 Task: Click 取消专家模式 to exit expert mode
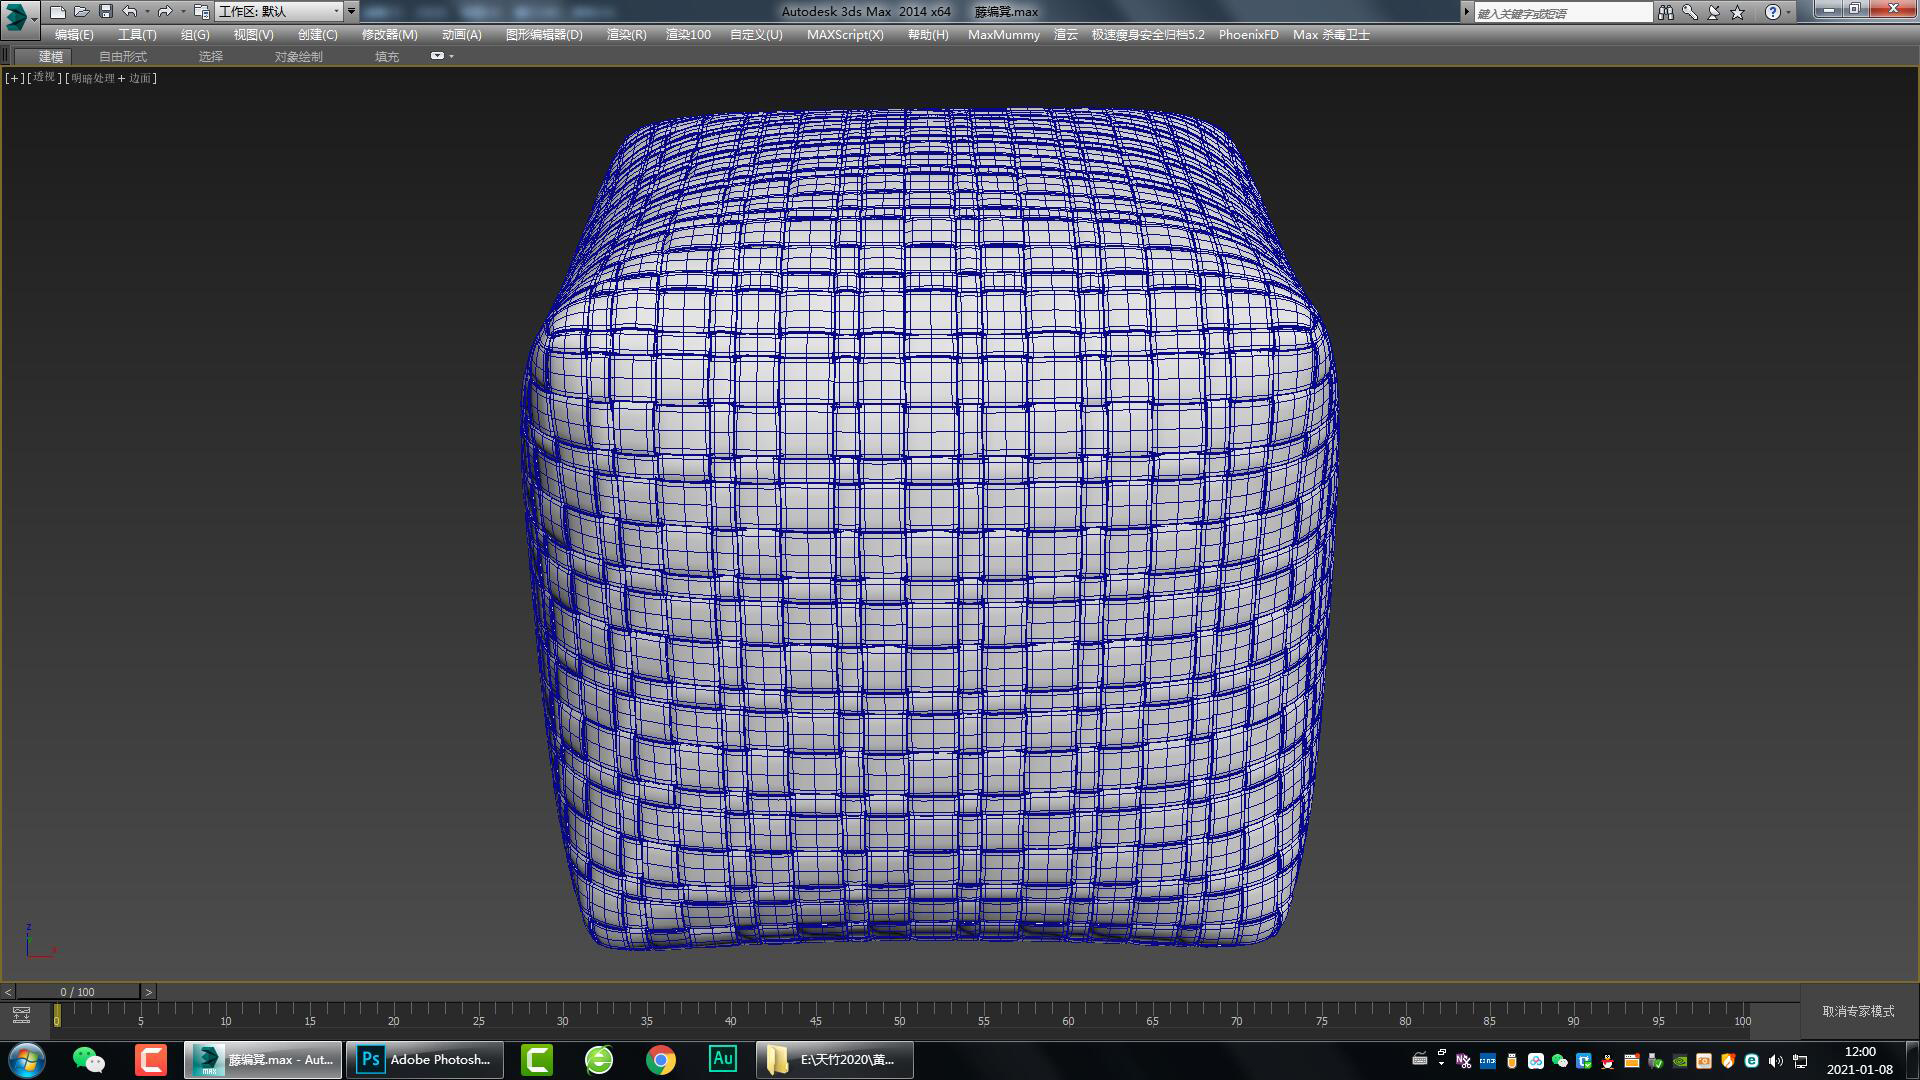pyautogui.click(x=1858, y=1011)
